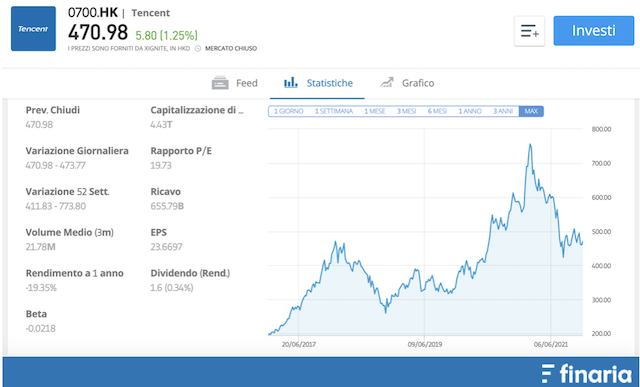
Task: Click the truncated Capitalizzazione di ... label
Action: point(197,110)
